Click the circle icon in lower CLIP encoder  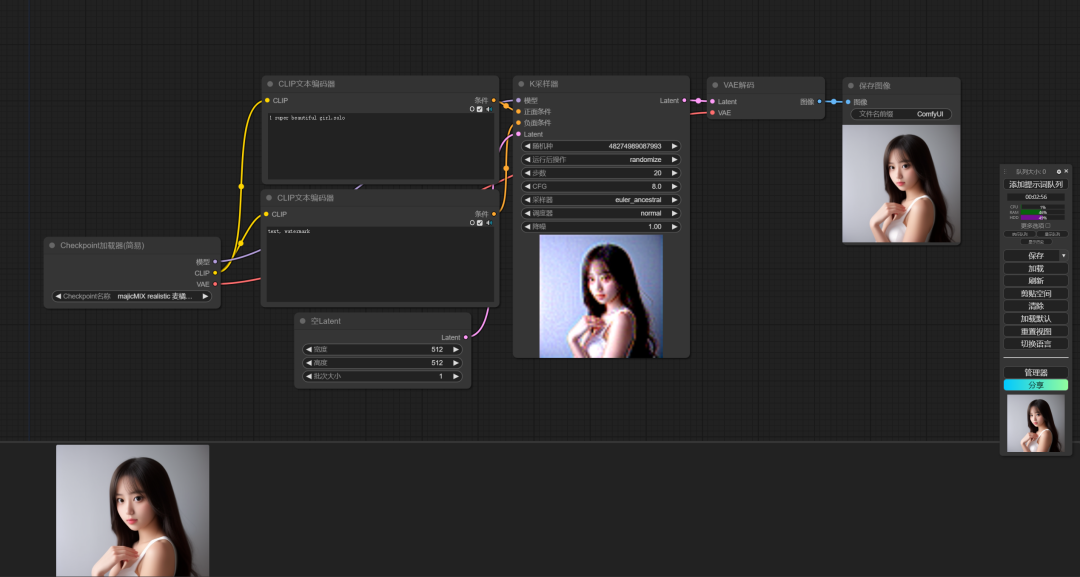[x=472, y=222]
